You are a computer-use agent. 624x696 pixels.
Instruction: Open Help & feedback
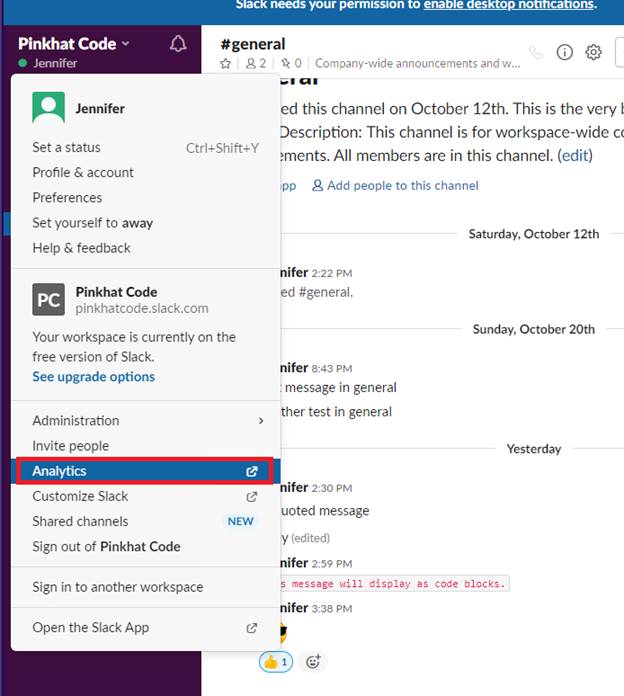146,248
